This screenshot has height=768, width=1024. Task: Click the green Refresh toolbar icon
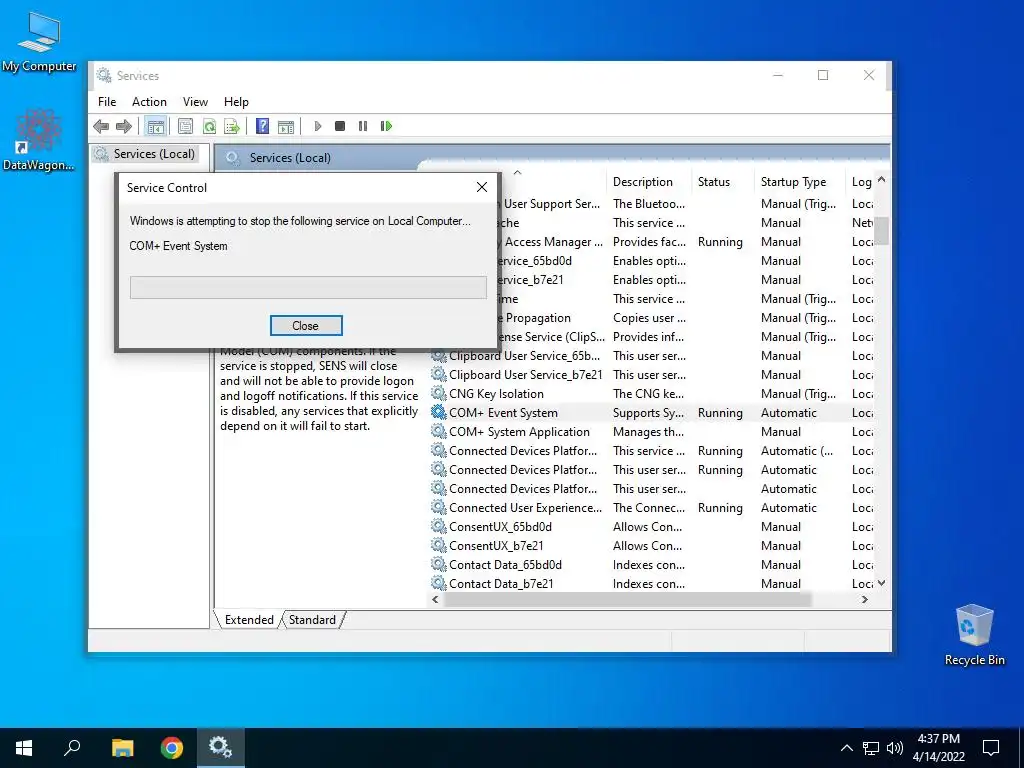point(209,126)
